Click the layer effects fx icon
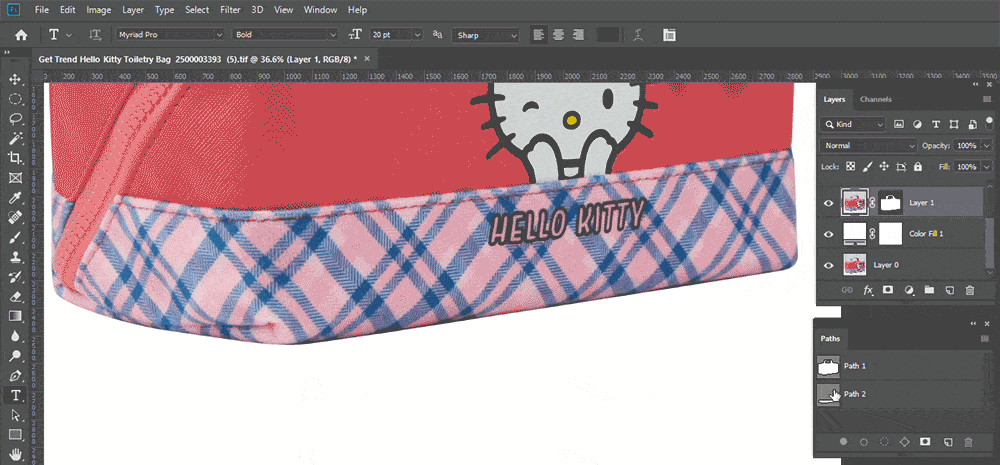Image resolution: width=1000 pixels, height=465 pixels. click(x=867, y=290)
